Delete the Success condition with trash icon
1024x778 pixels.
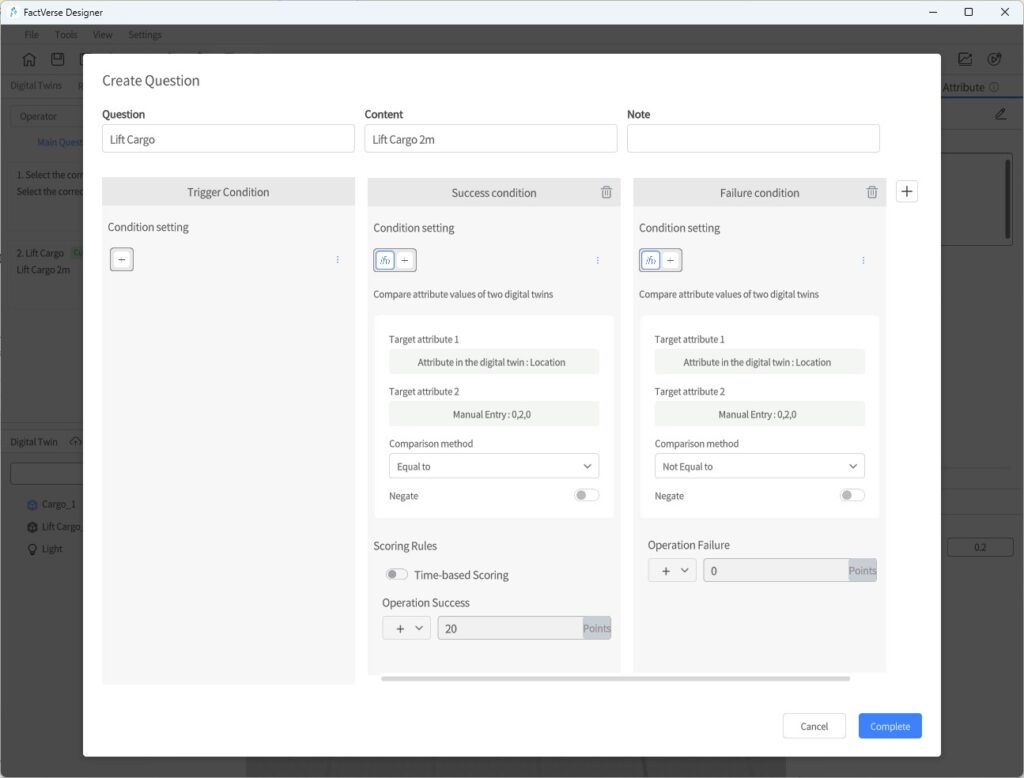[606, 192]
